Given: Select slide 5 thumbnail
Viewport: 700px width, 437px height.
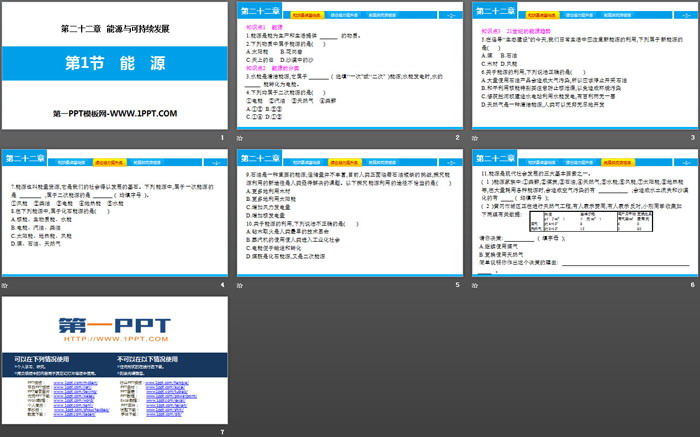Looking at the screenshot, I should 349,212.
